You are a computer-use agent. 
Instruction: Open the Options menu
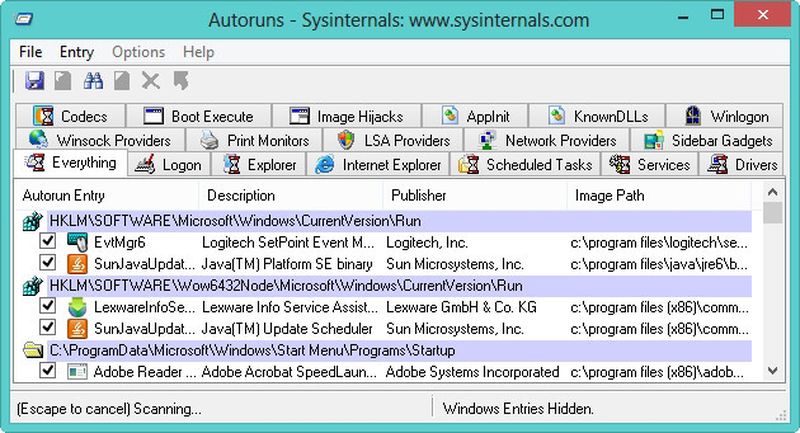[138, 52]
